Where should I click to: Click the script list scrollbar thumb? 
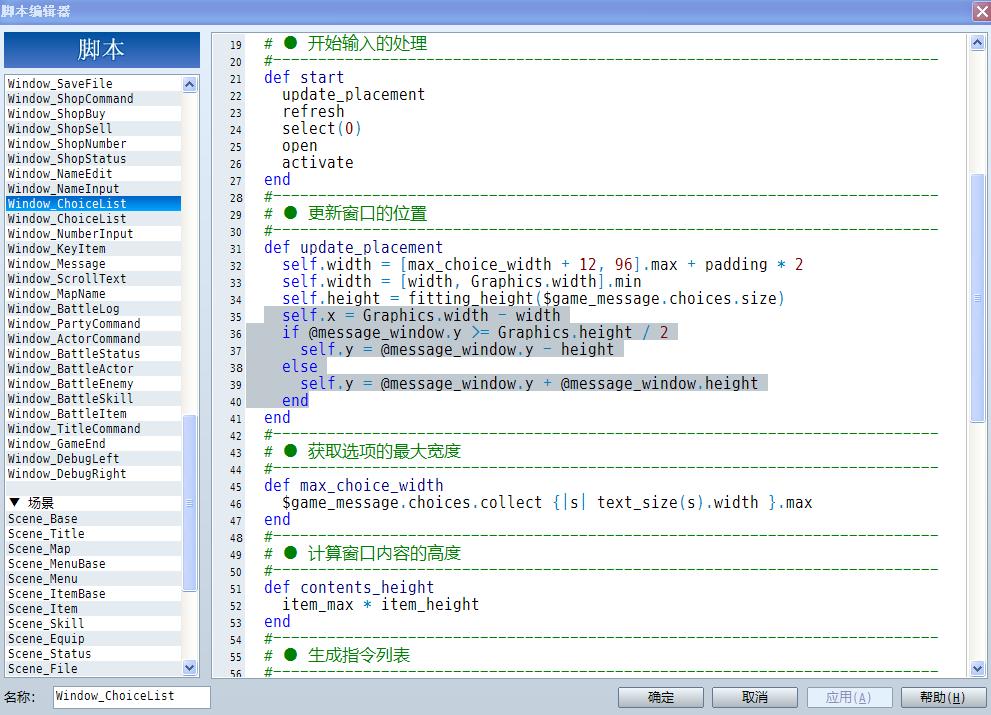(189, 503)
